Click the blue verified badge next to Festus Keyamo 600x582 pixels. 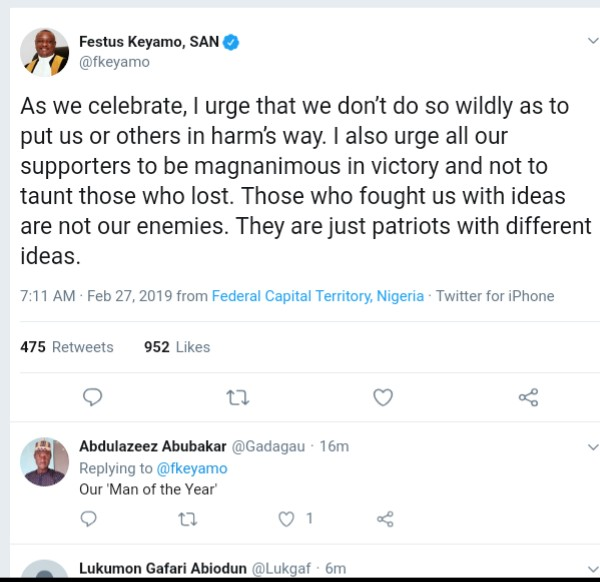point(230,42)
